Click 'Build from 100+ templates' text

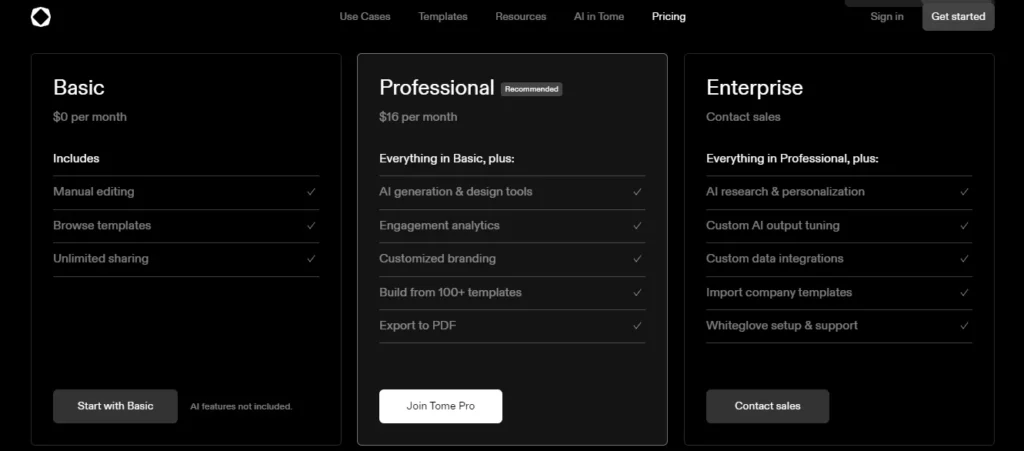[451, 292]
